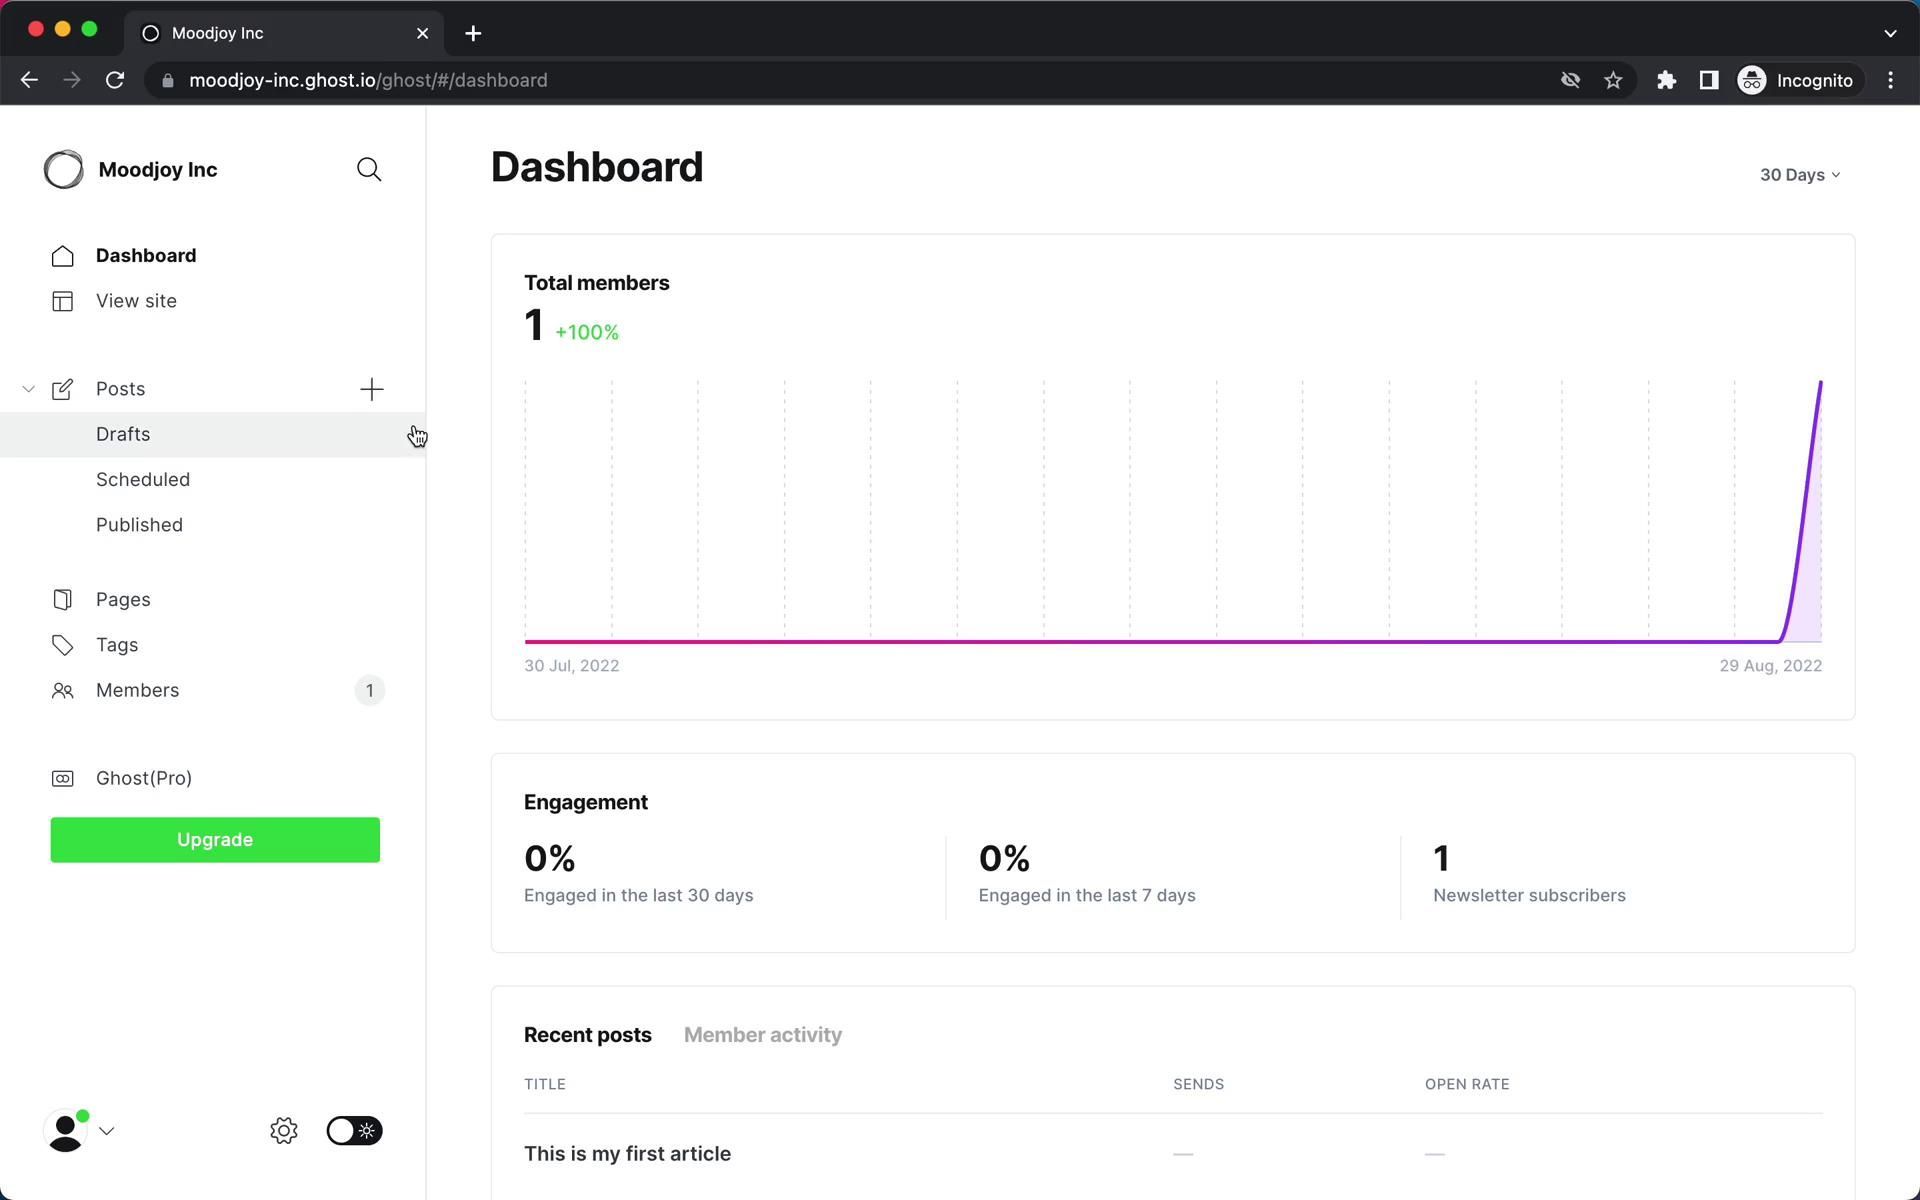Screen dimensions: 1920x1200
Task: Click the browser address bar URL
Action: point(368,80)
